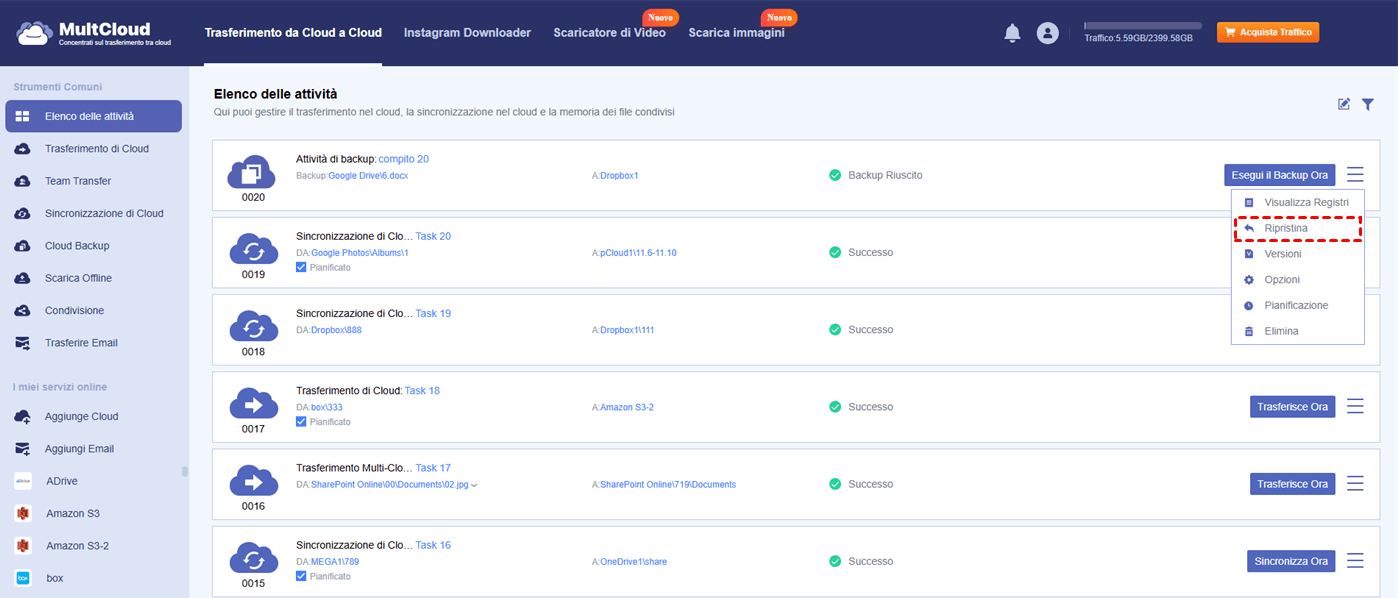Image resolution: width=1398 pixels, height=598 pixels.
Task: Click the sidebar scrollbar handle
Action: (x=184, y=471)
